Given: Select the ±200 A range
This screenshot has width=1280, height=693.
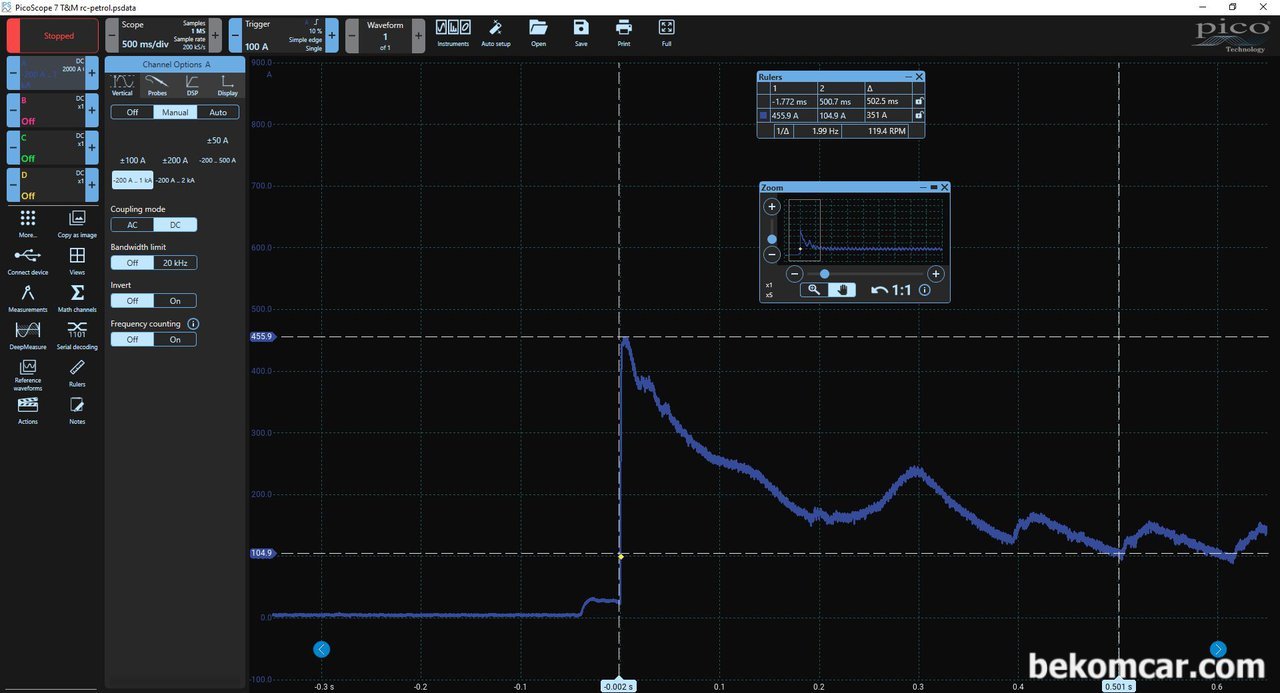Looking at the screenshot, I should pyautogui.click(x=175, y=160).
